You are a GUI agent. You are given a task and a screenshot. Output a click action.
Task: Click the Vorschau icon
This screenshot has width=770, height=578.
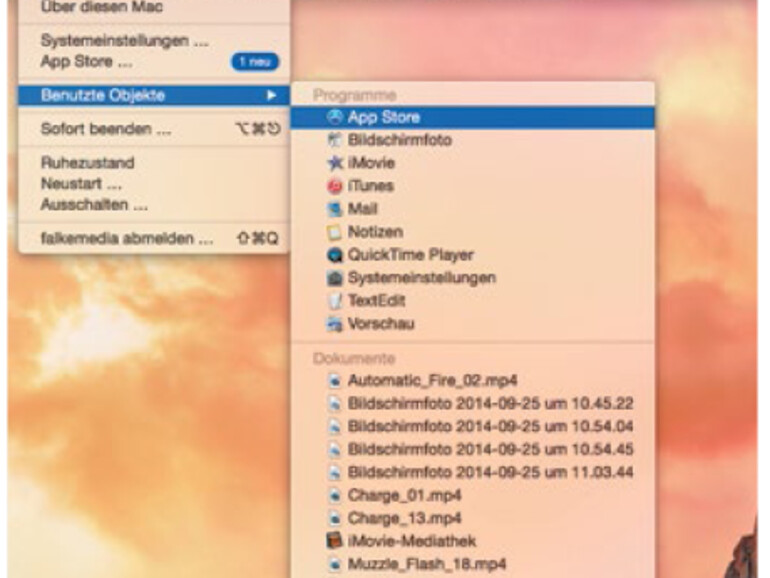[334, 324]
